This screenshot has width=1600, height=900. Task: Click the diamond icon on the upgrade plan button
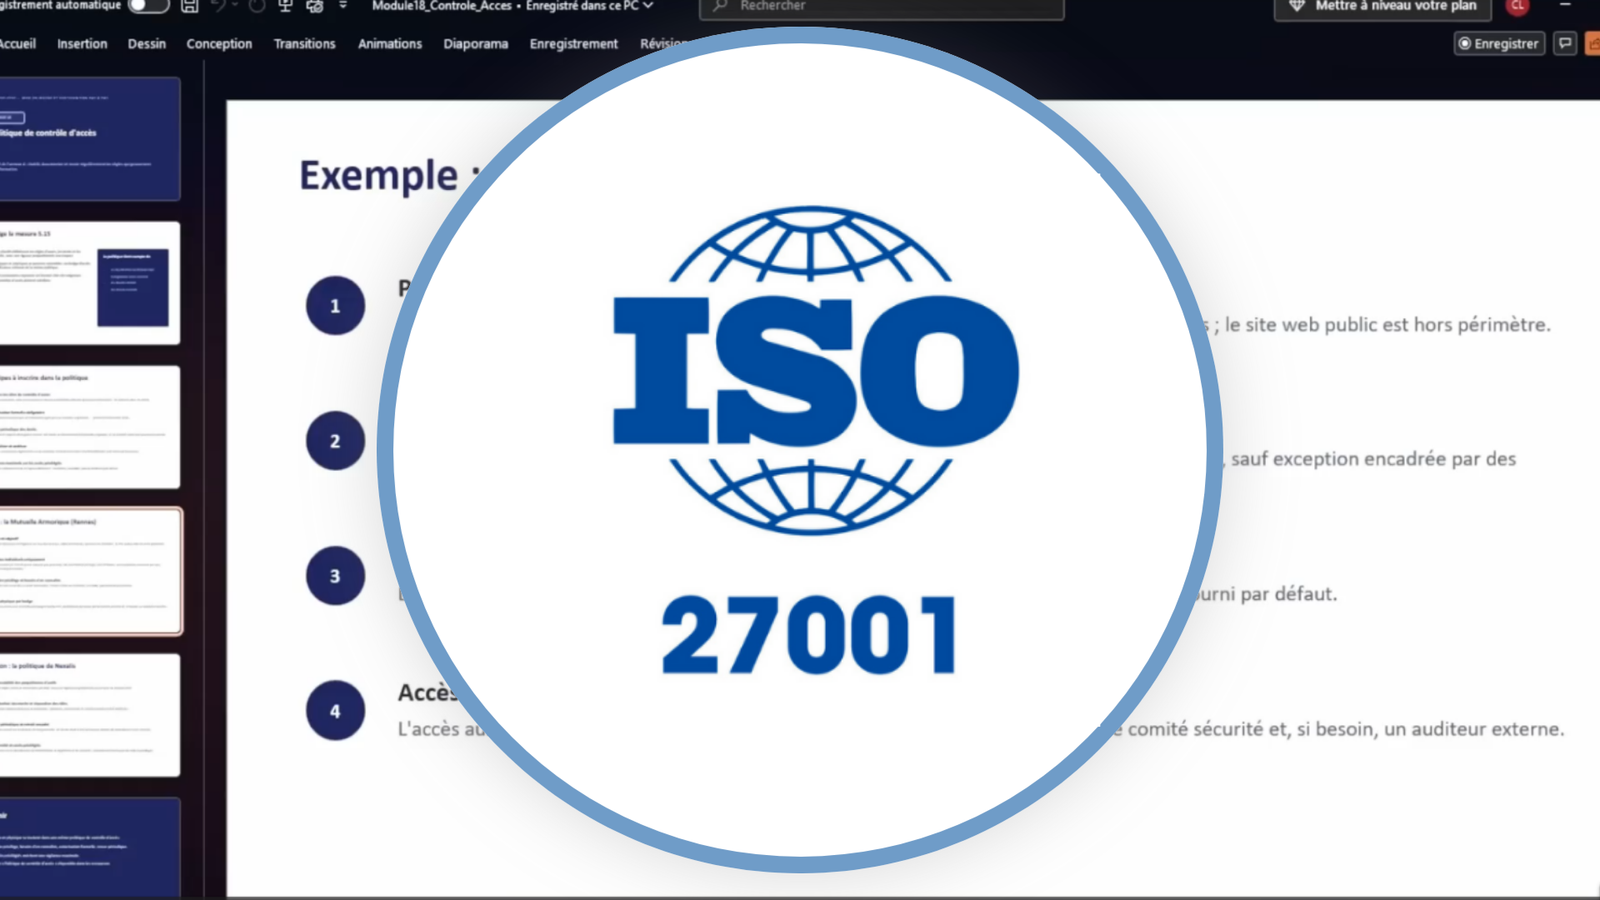click(1297, 6)
